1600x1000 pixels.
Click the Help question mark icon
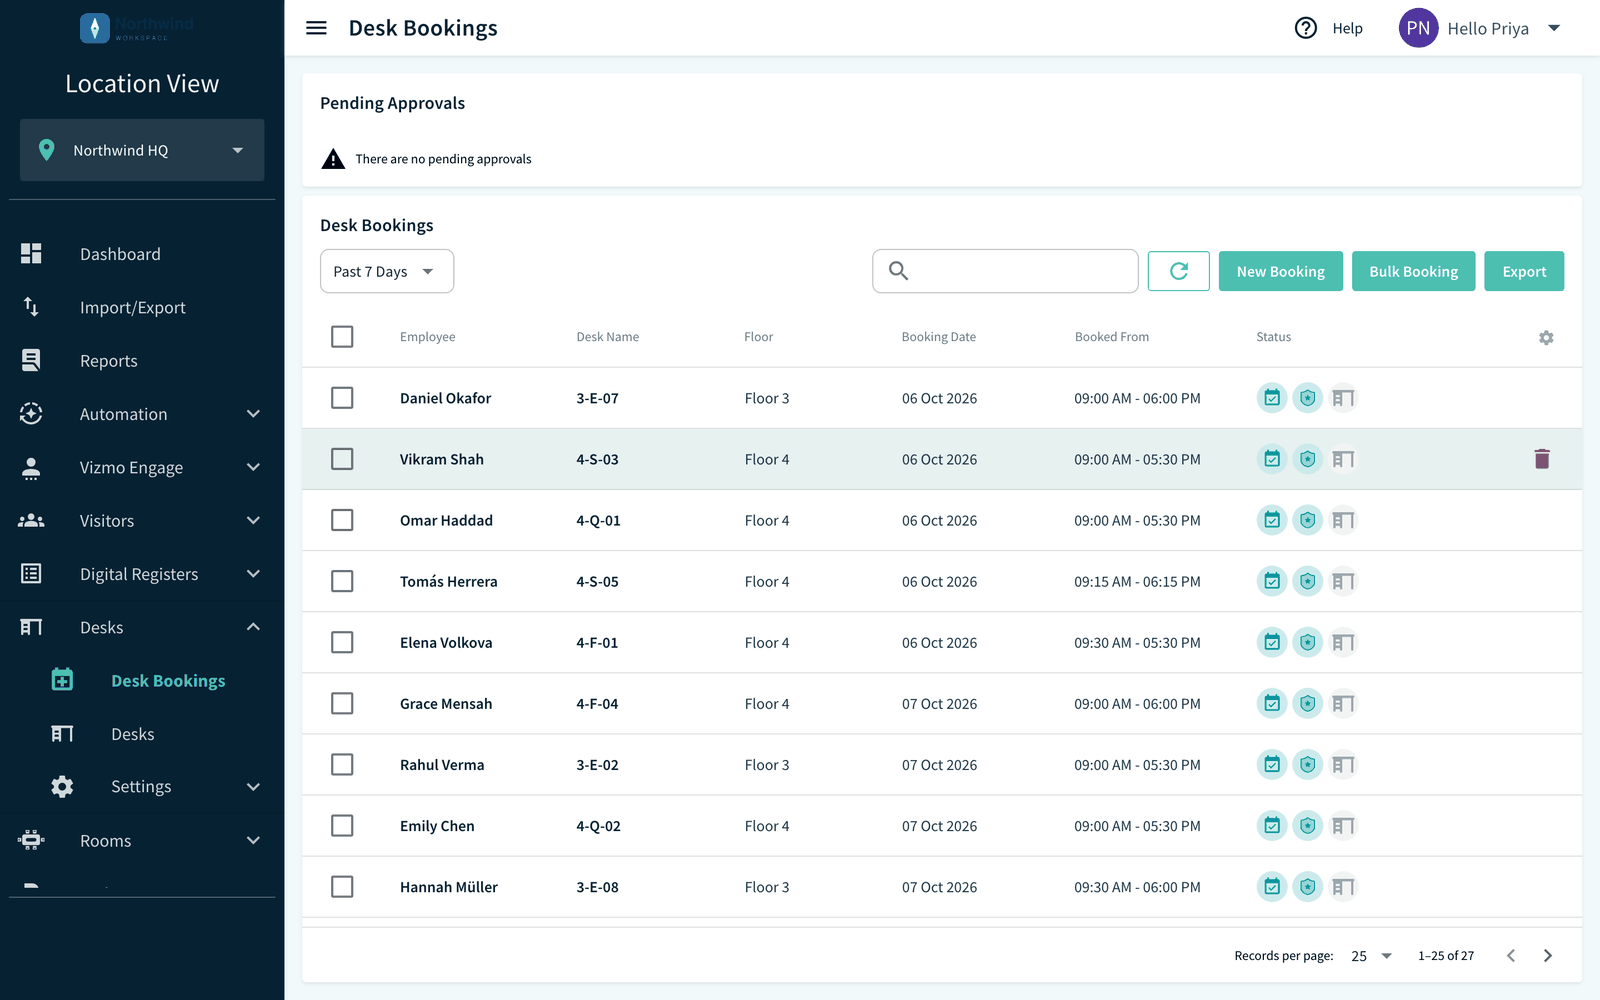pyautogui.click(x=1306, y=28)
